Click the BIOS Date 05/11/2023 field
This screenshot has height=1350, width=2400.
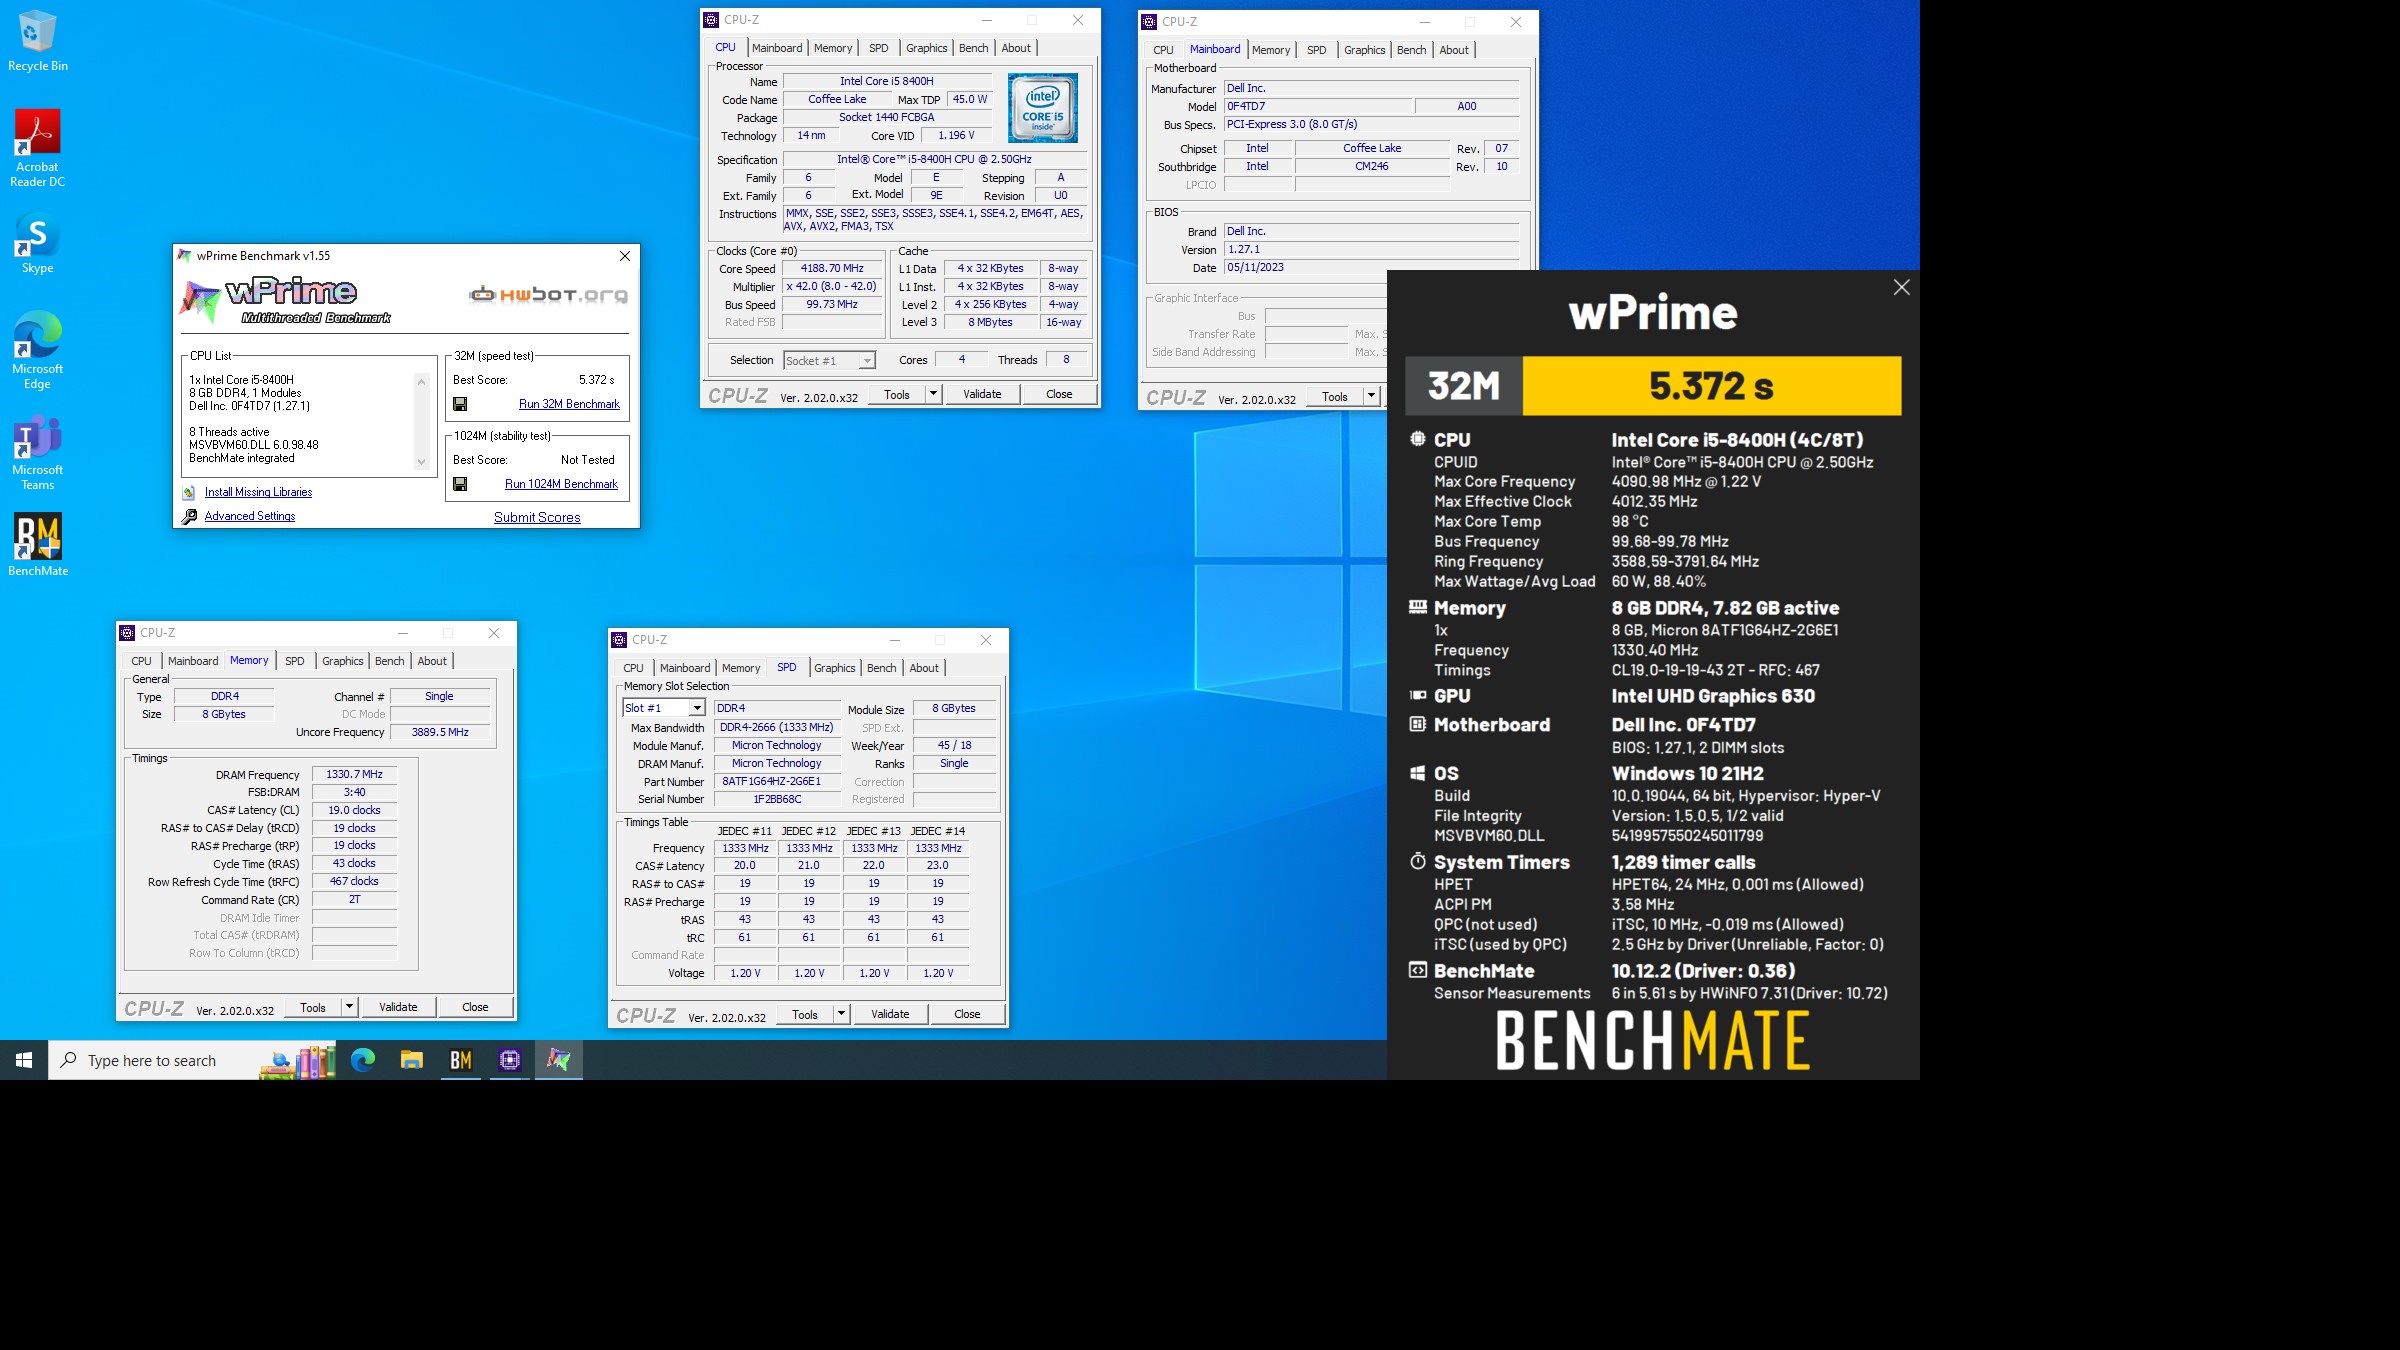1371,268
